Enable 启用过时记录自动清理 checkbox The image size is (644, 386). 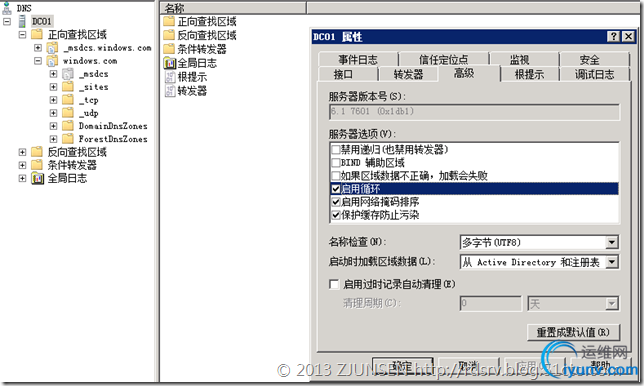(x=334, y=284)
